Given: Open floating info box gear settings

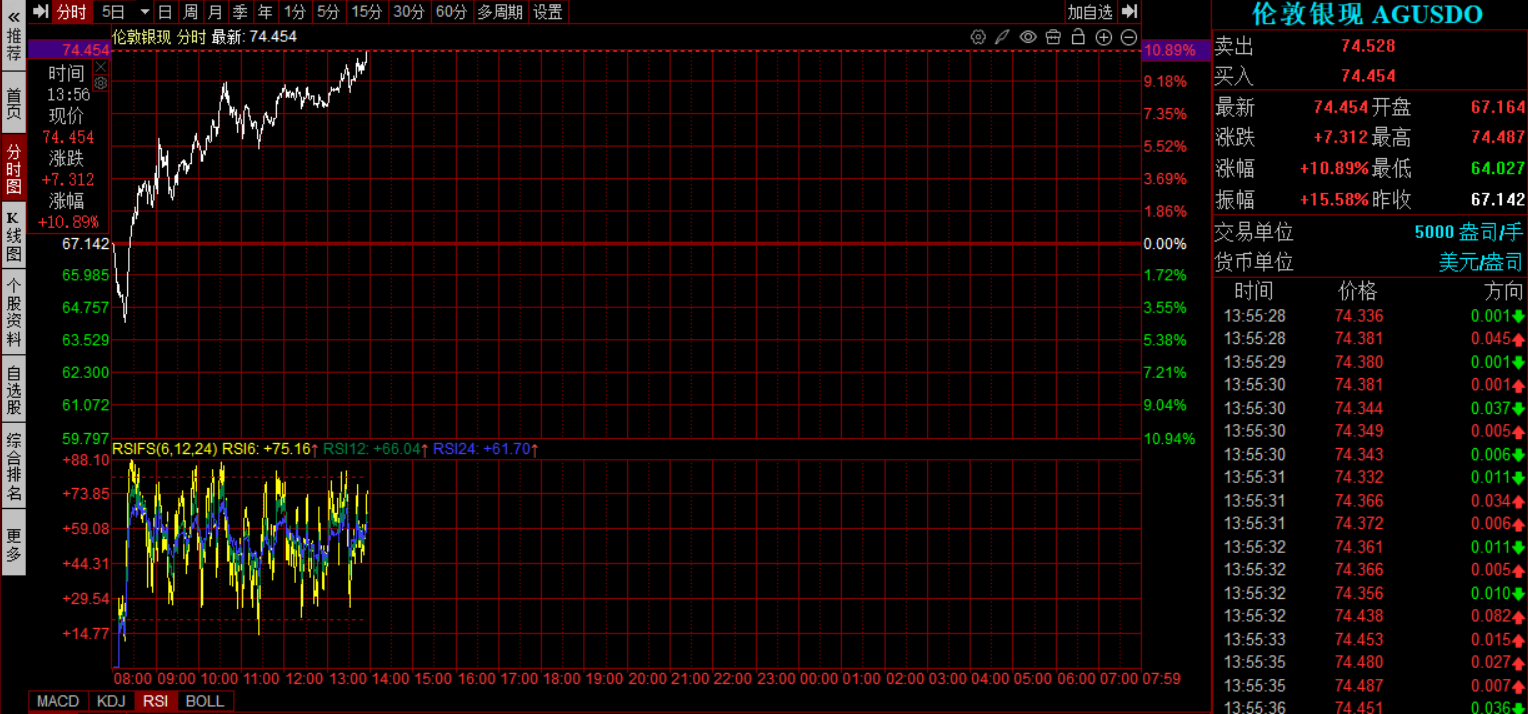Looking at the screenshot, I should click(x=100, y=83).
